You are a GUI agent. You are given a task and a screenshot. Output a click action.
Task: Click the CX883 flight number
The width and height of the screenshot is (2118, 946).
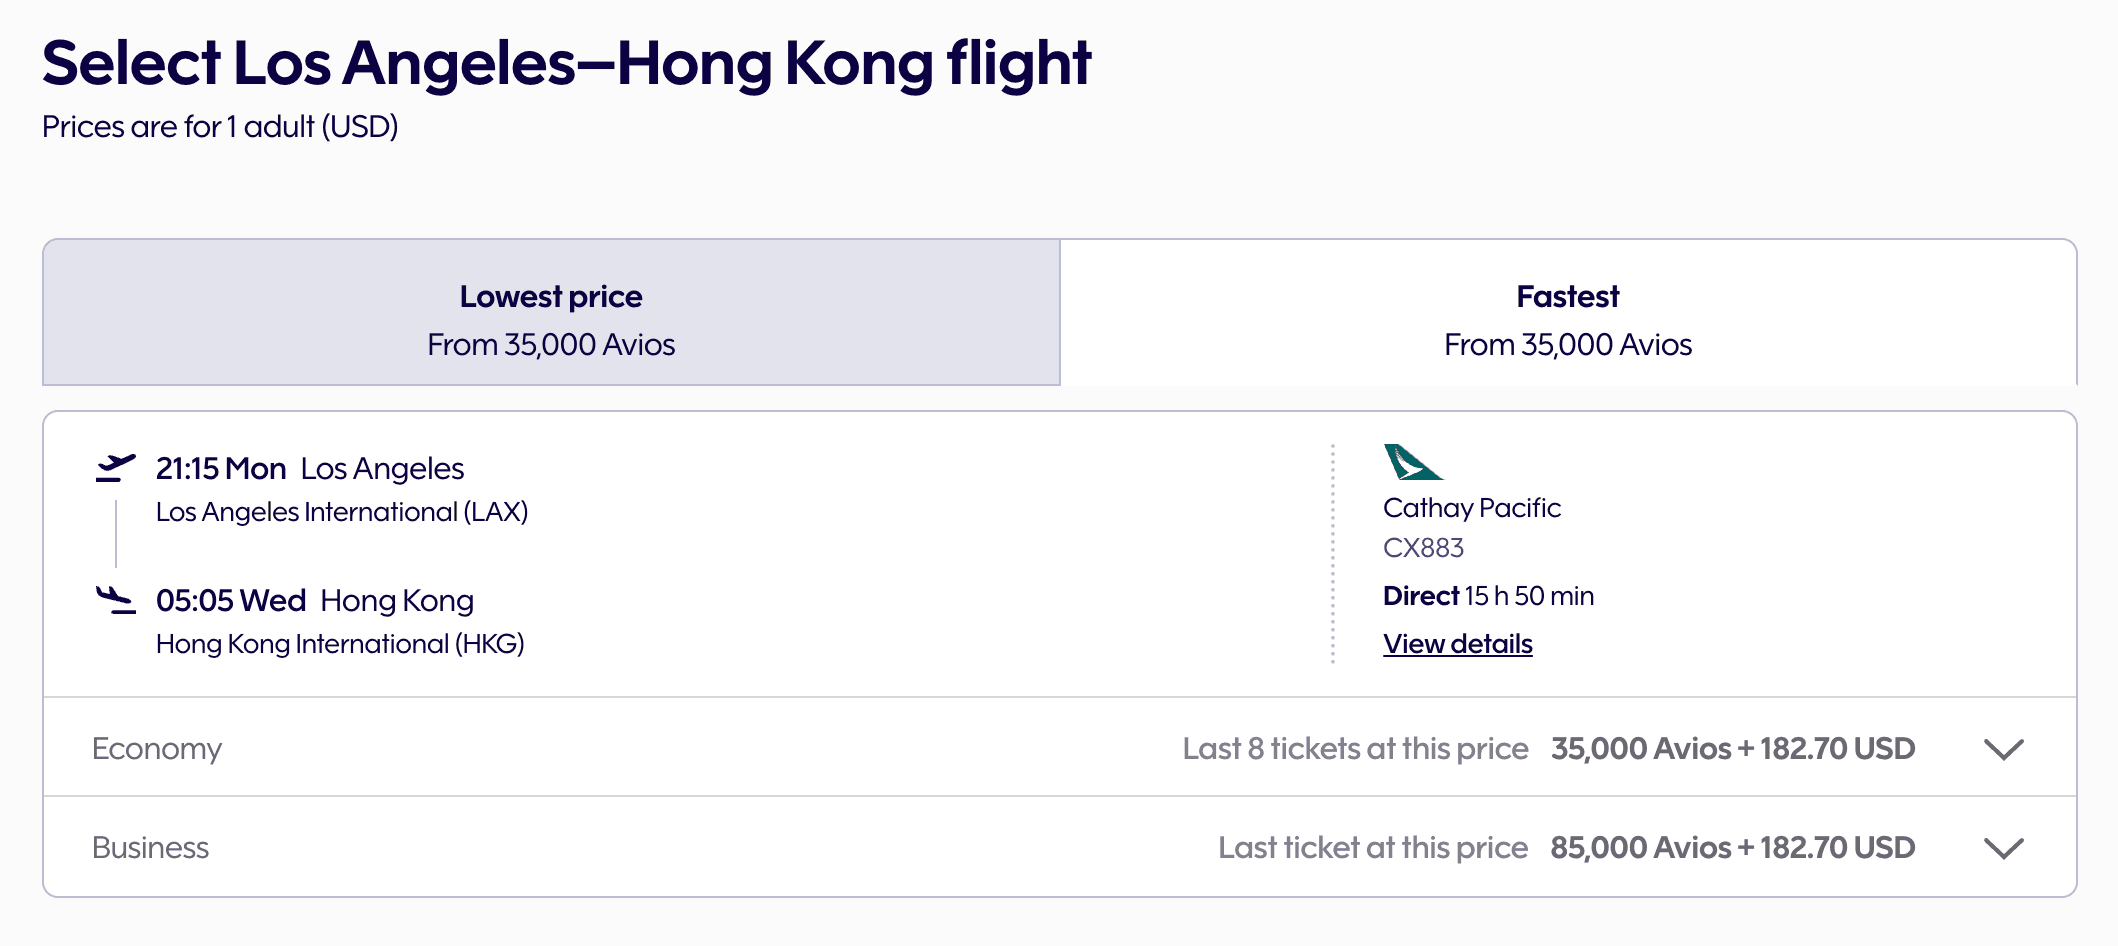(1424, 546)
